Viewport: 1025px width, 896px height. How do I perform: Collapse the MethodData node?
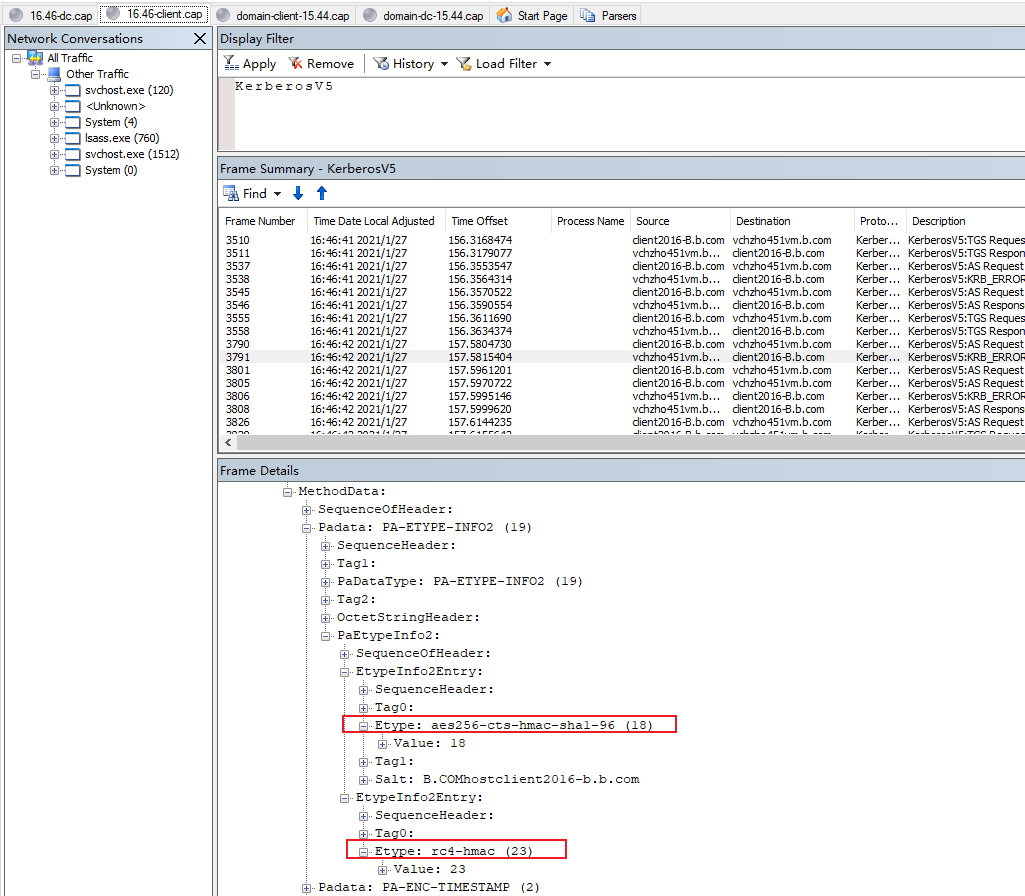point(287,492)
